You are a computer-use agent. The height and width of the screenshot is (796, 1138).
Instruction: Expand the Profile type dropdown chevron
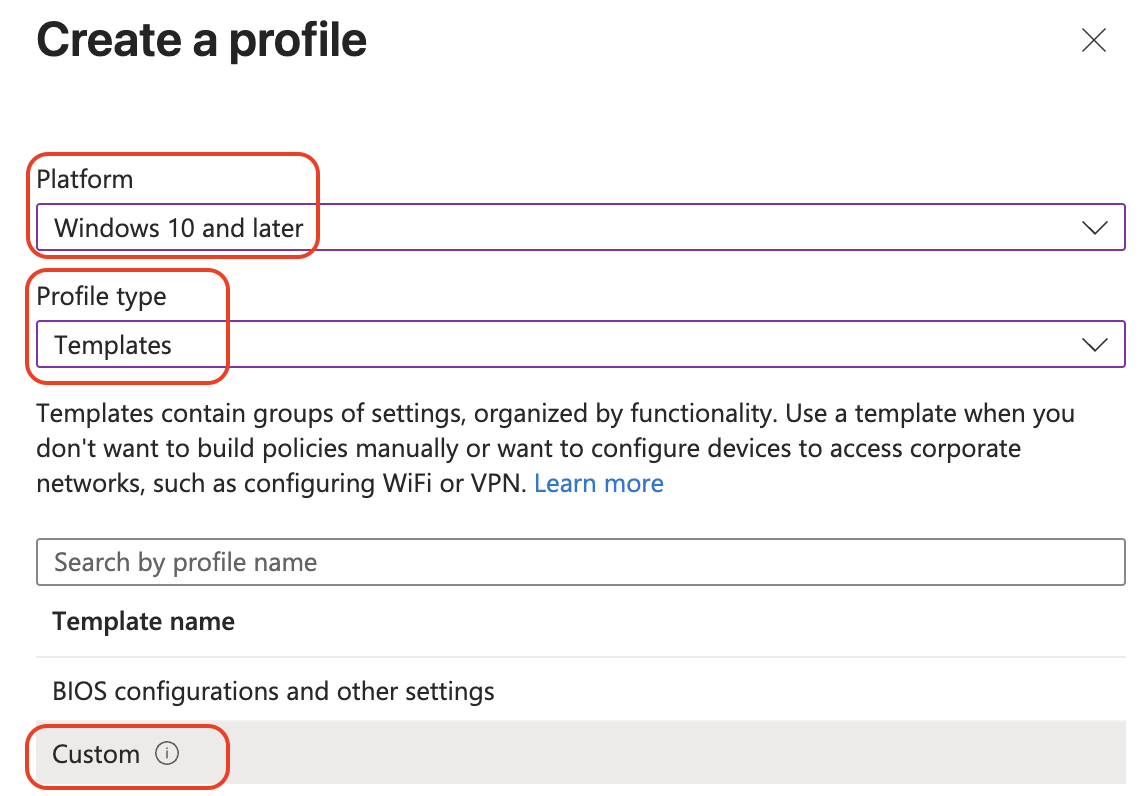(1094, 345)
